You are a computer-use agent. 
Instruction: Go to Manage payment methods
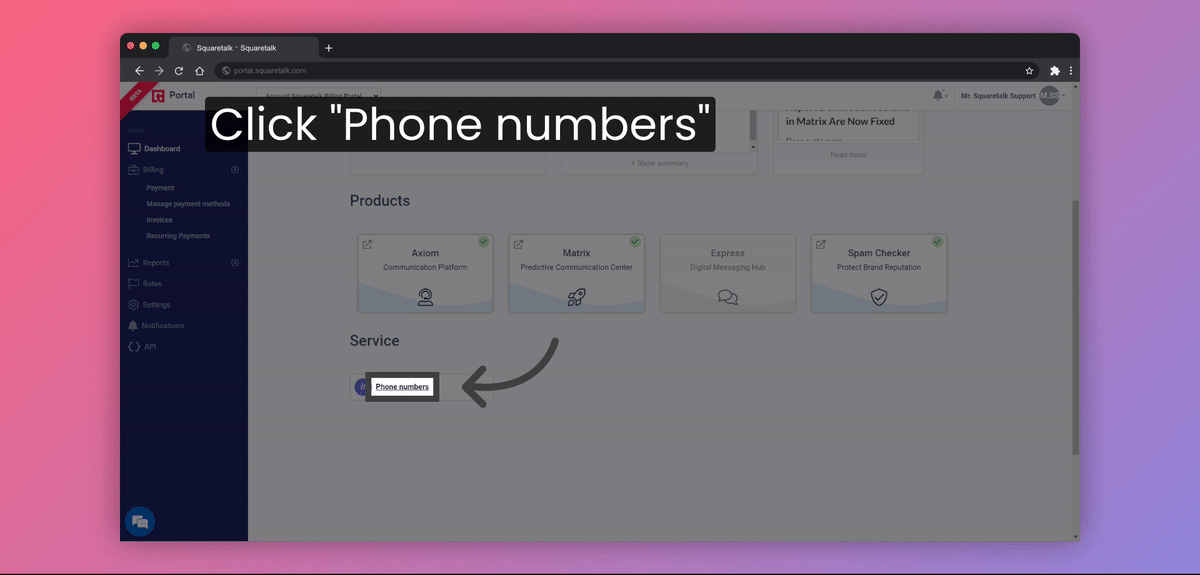[x=188, y=204]
